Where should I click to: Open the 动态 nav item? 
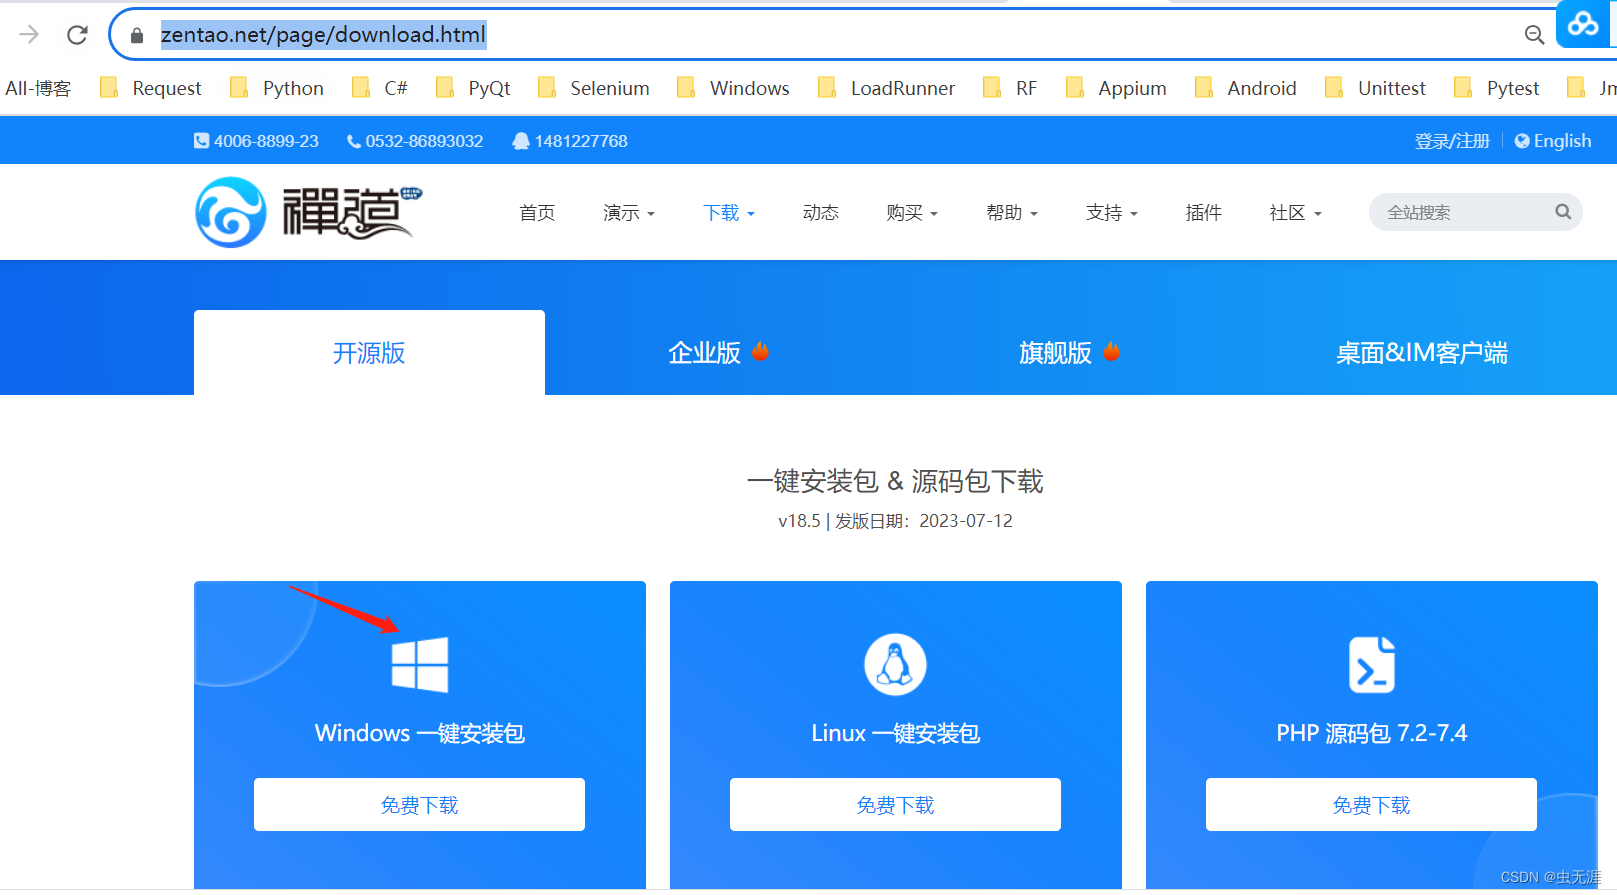click(x=820, y=212)
